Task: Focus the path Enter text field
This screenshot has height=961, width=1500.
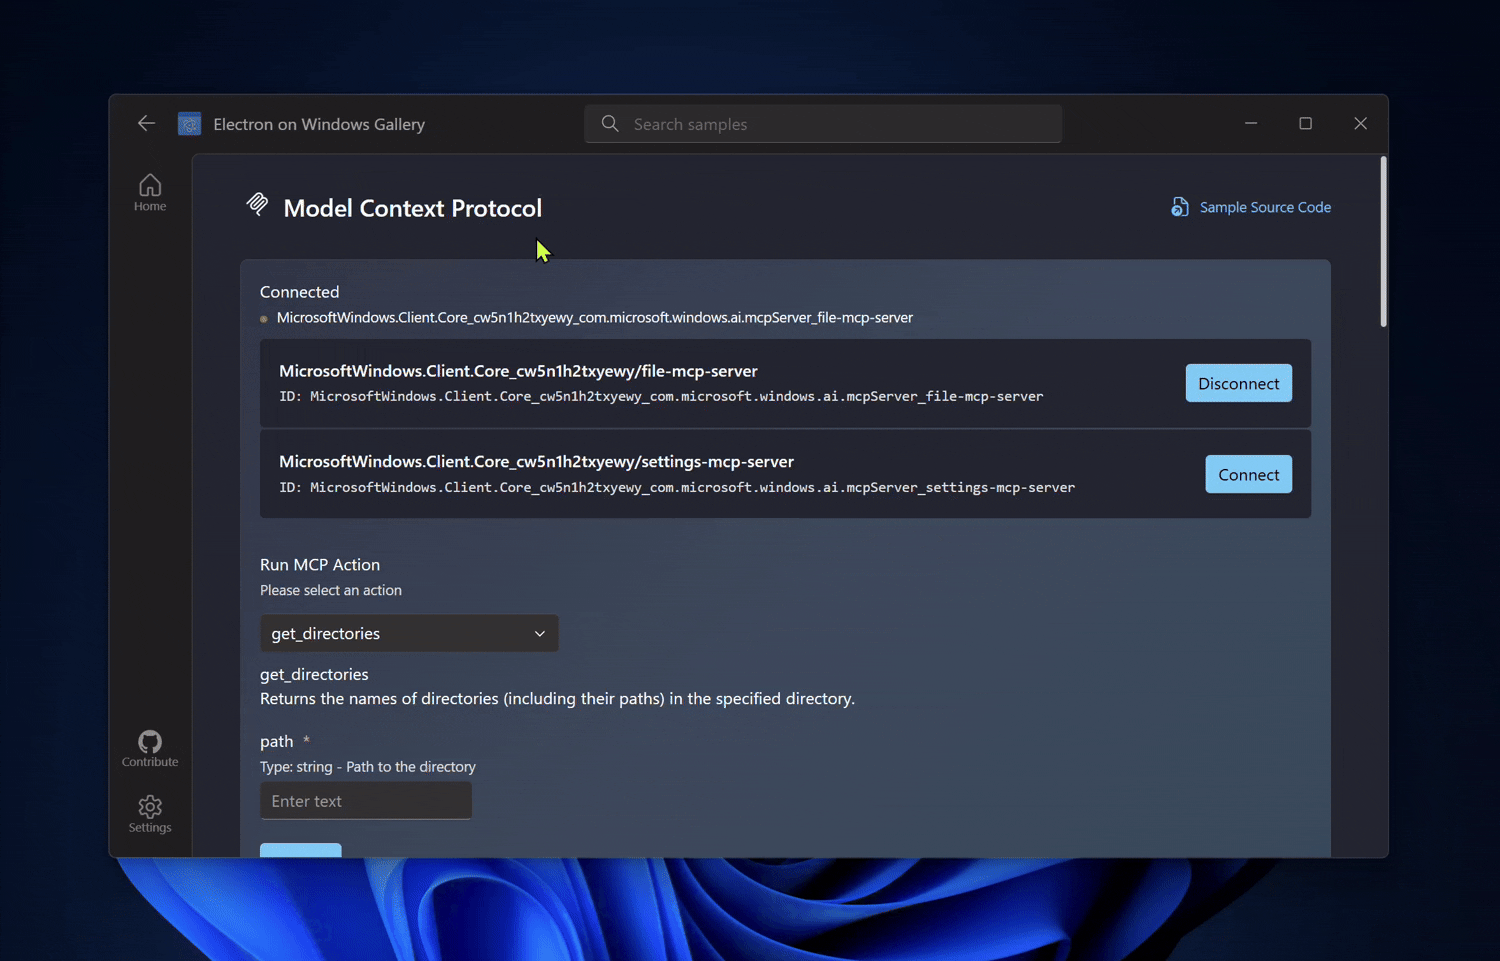Action: (x=366, y=801)
